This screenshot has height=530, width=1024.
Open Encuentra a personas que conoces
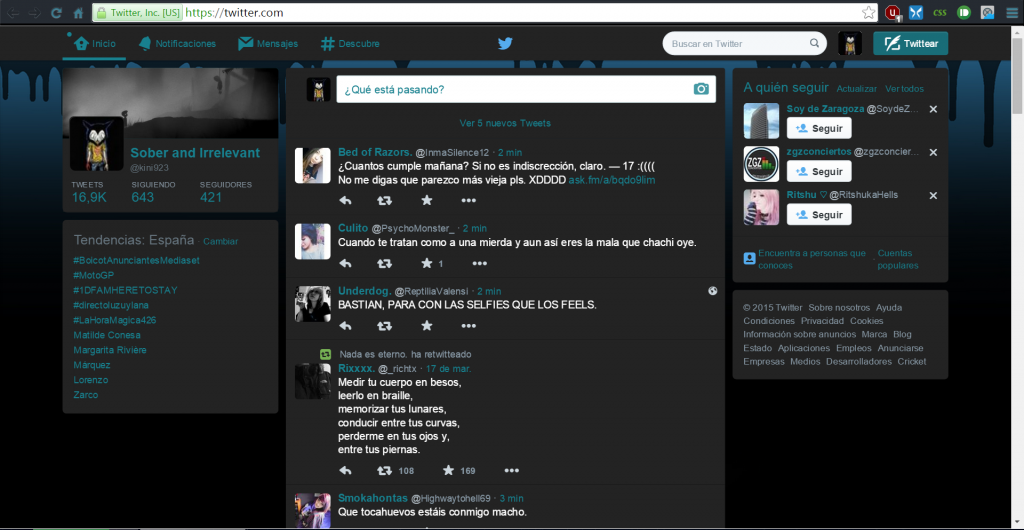(812, 259)
